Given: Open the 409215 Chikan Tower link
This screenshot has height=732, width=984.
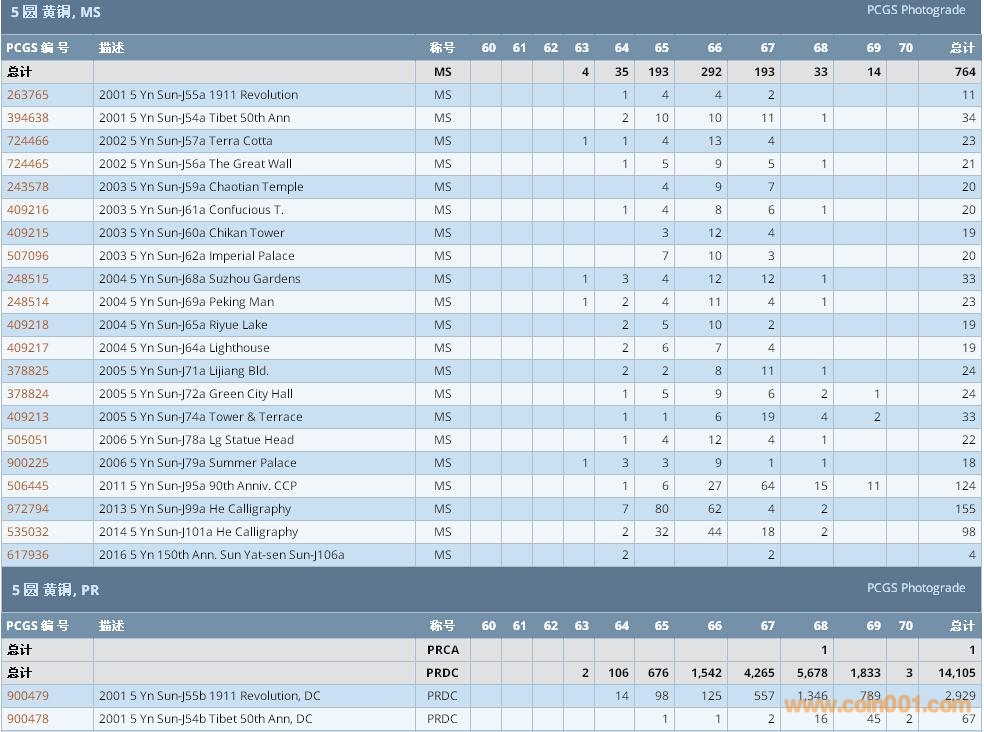Looking at the screenshot, I should tap(27, 233).
